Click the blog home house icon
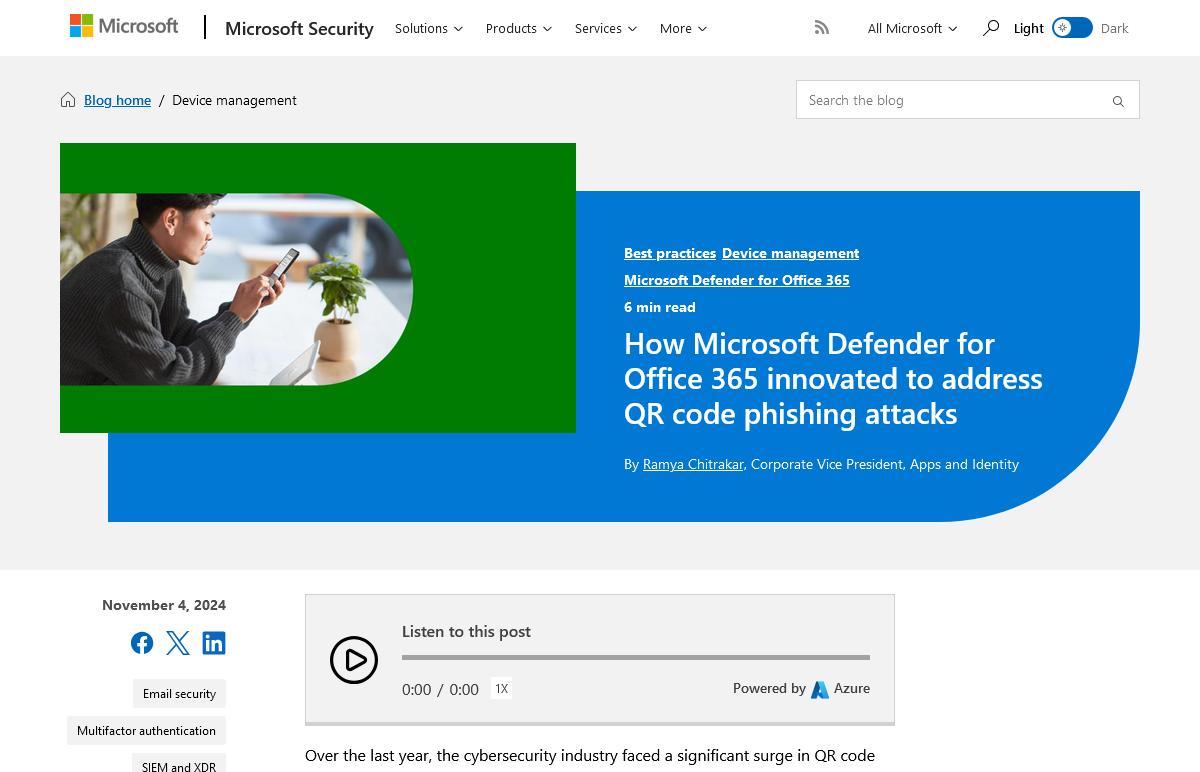1200x772 pixels. point(68,100)
